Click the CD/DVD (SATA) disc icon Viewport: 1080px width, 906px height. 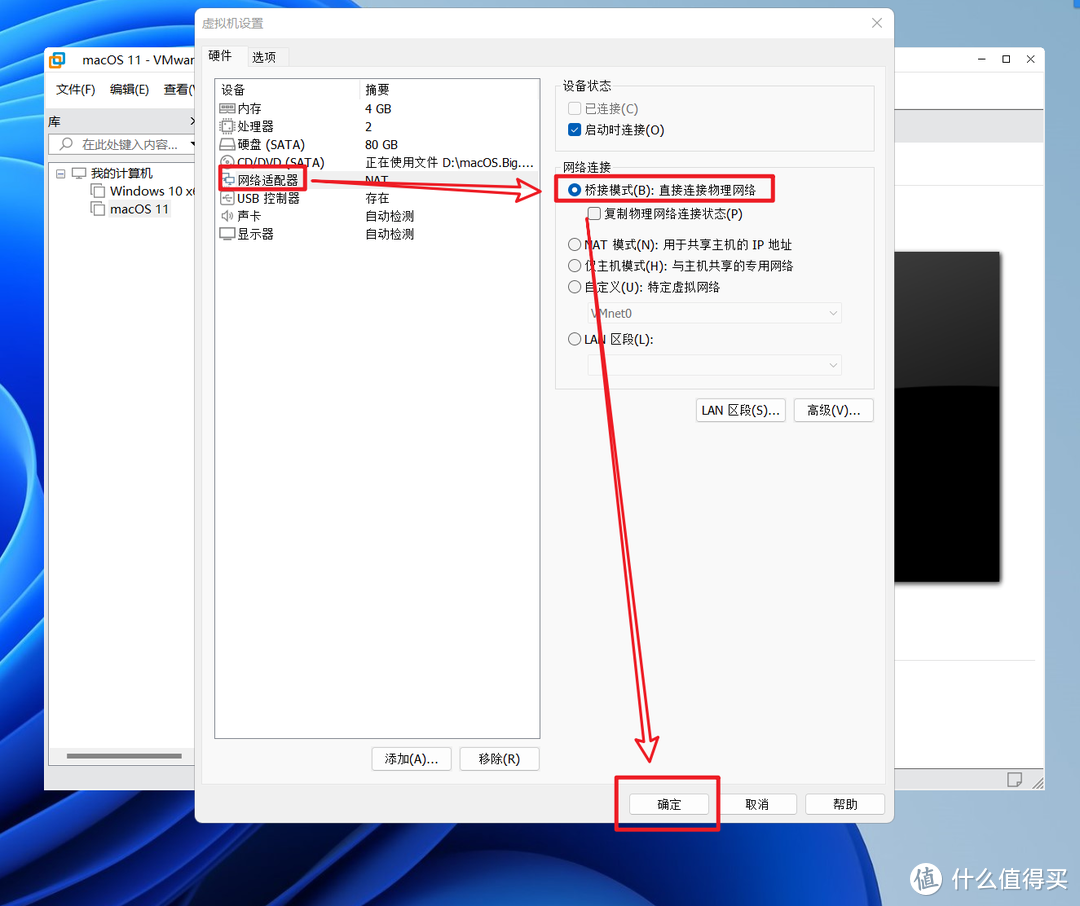point(227,163)
